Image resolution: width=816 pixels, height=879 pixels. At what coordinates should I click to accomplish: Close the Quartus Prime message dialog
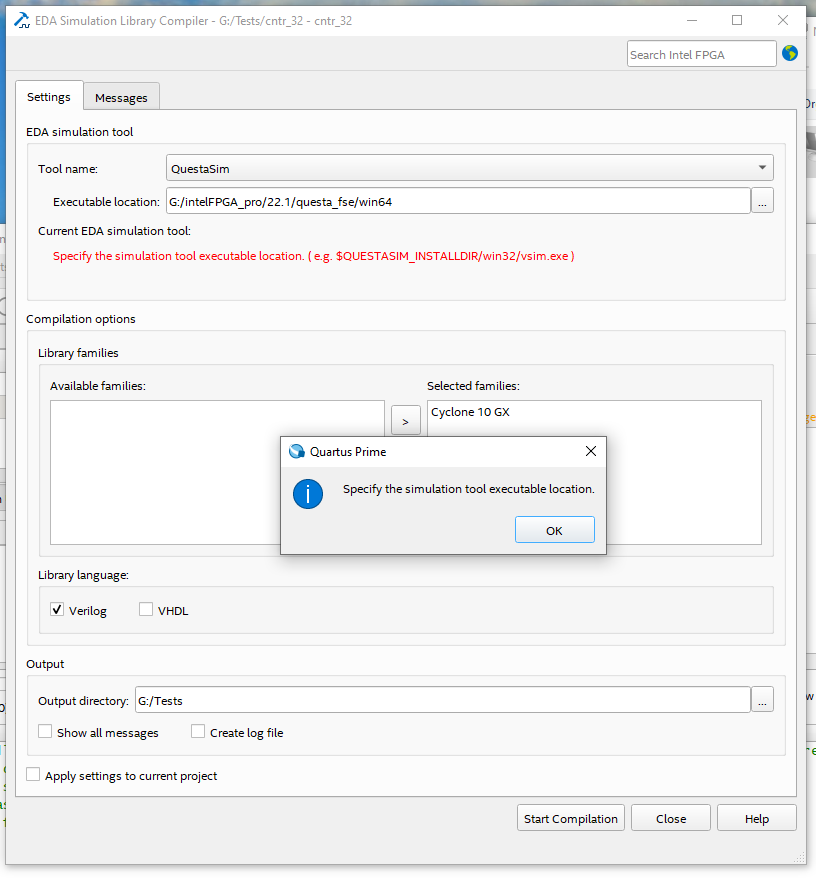tap(591, 451)
